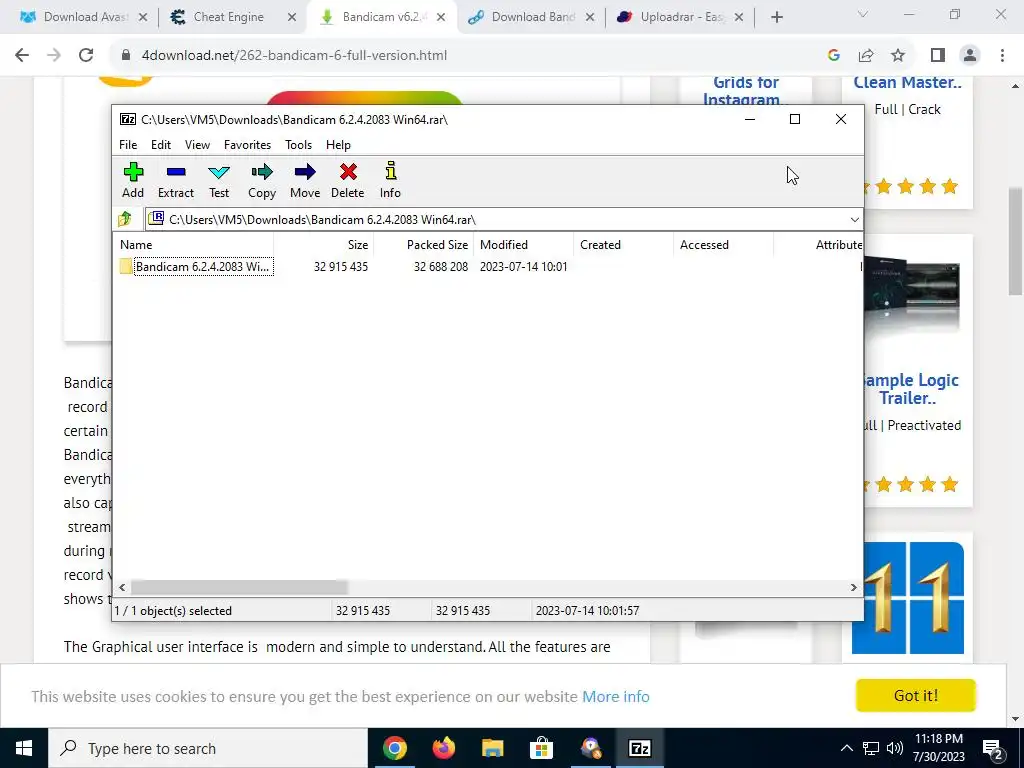Screen dimensions: 1024x768
Task: Open the Clean Master.. link
Action: tap(907, 83)
